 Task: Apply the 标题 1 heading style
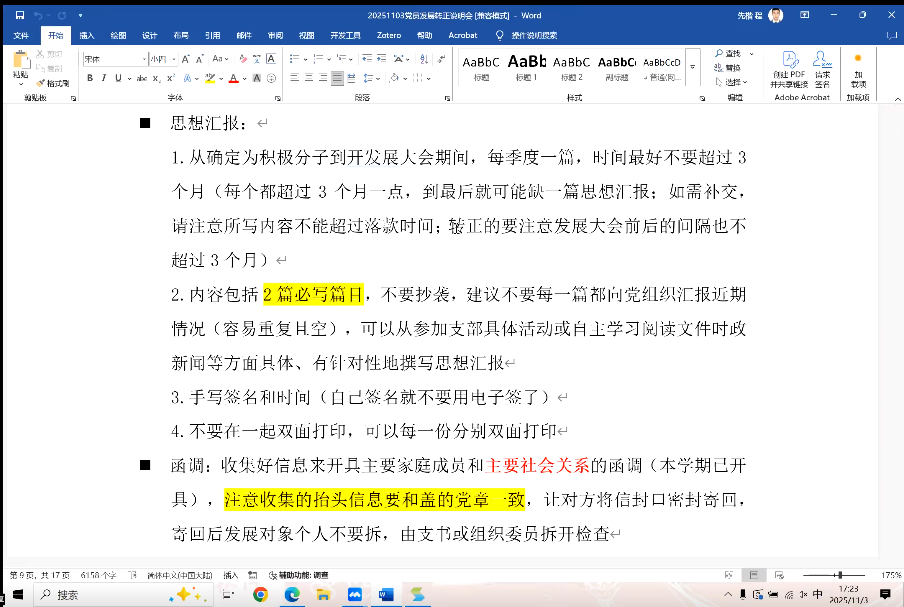(526, 66)
